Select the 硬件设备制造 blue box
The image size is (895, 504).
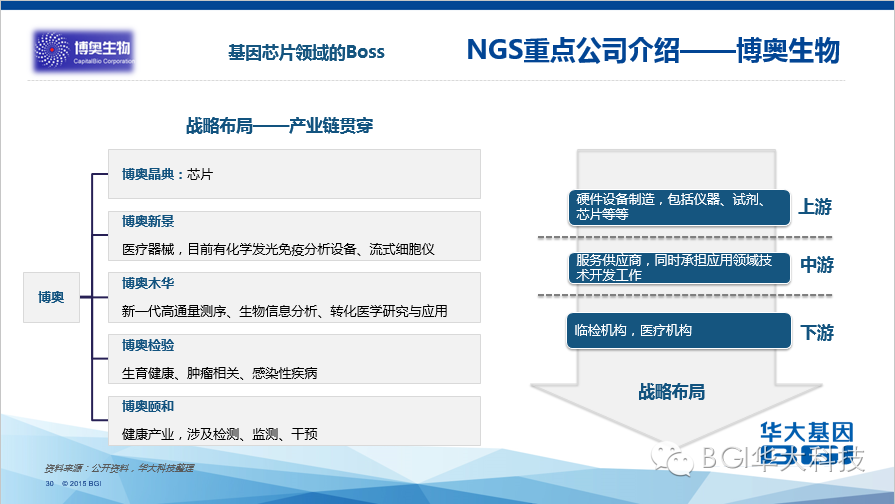click(x=679, y=207)
